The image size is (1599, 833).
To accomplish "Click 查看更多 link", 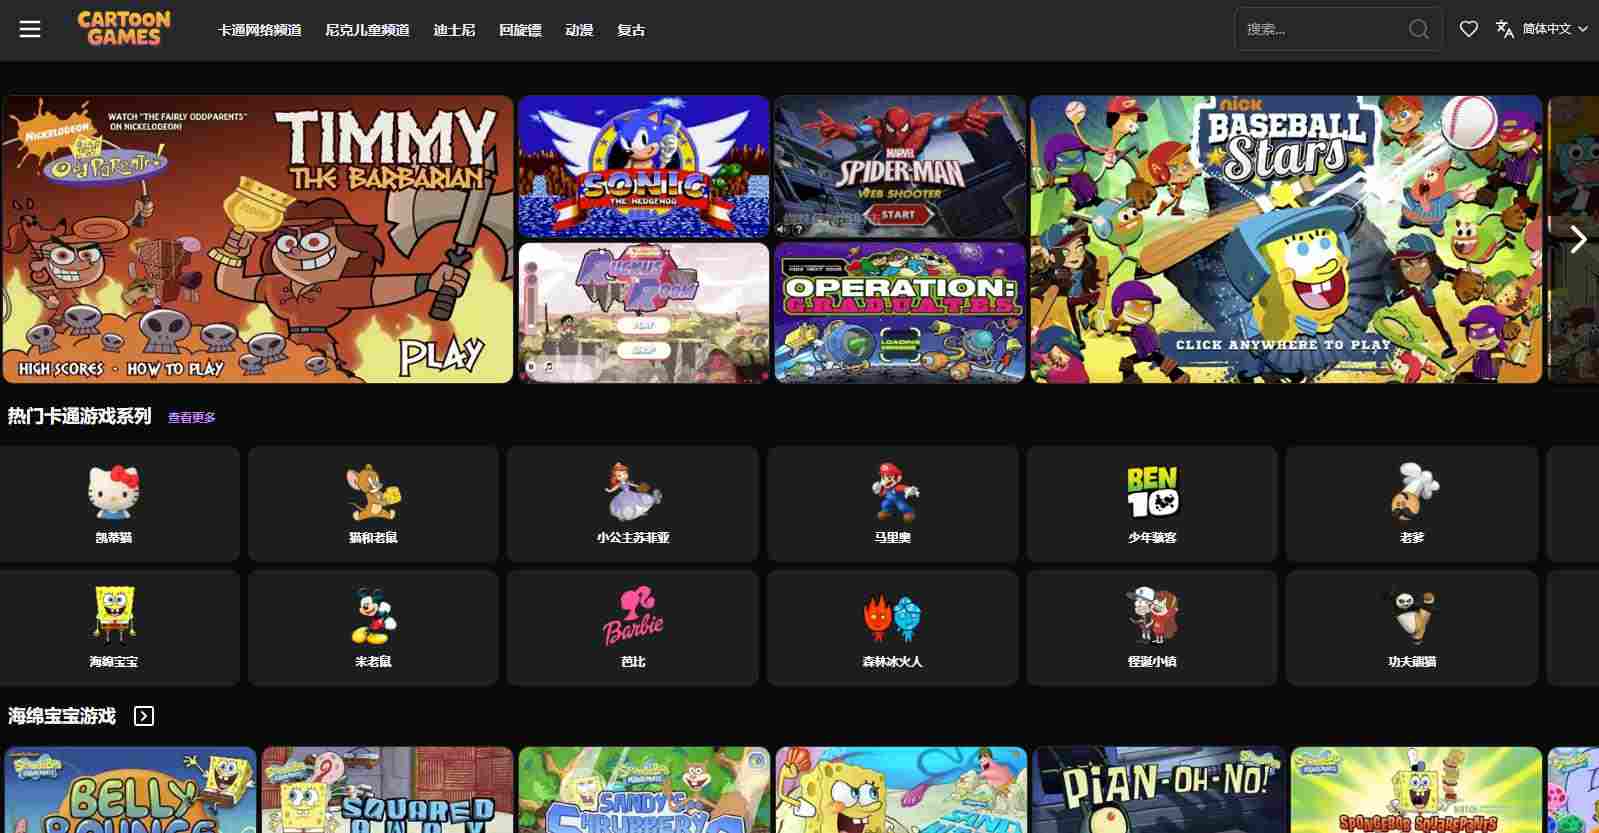I will click(192, 417).
